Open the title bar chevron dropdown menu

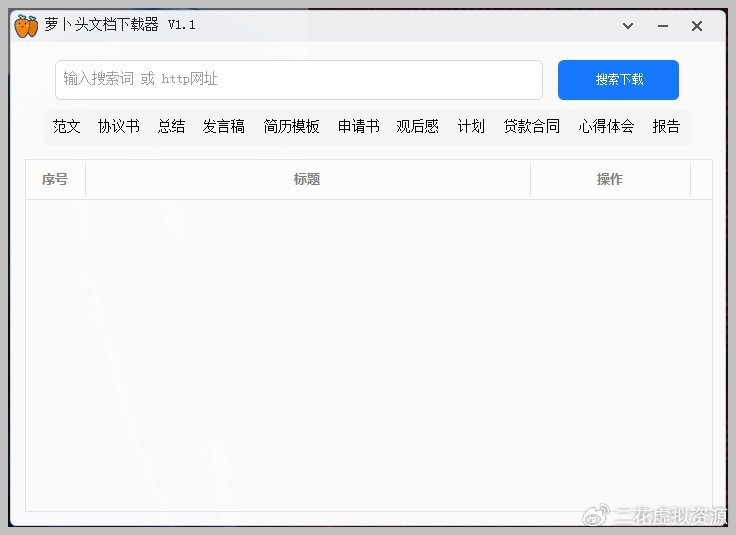pos(628,26)
